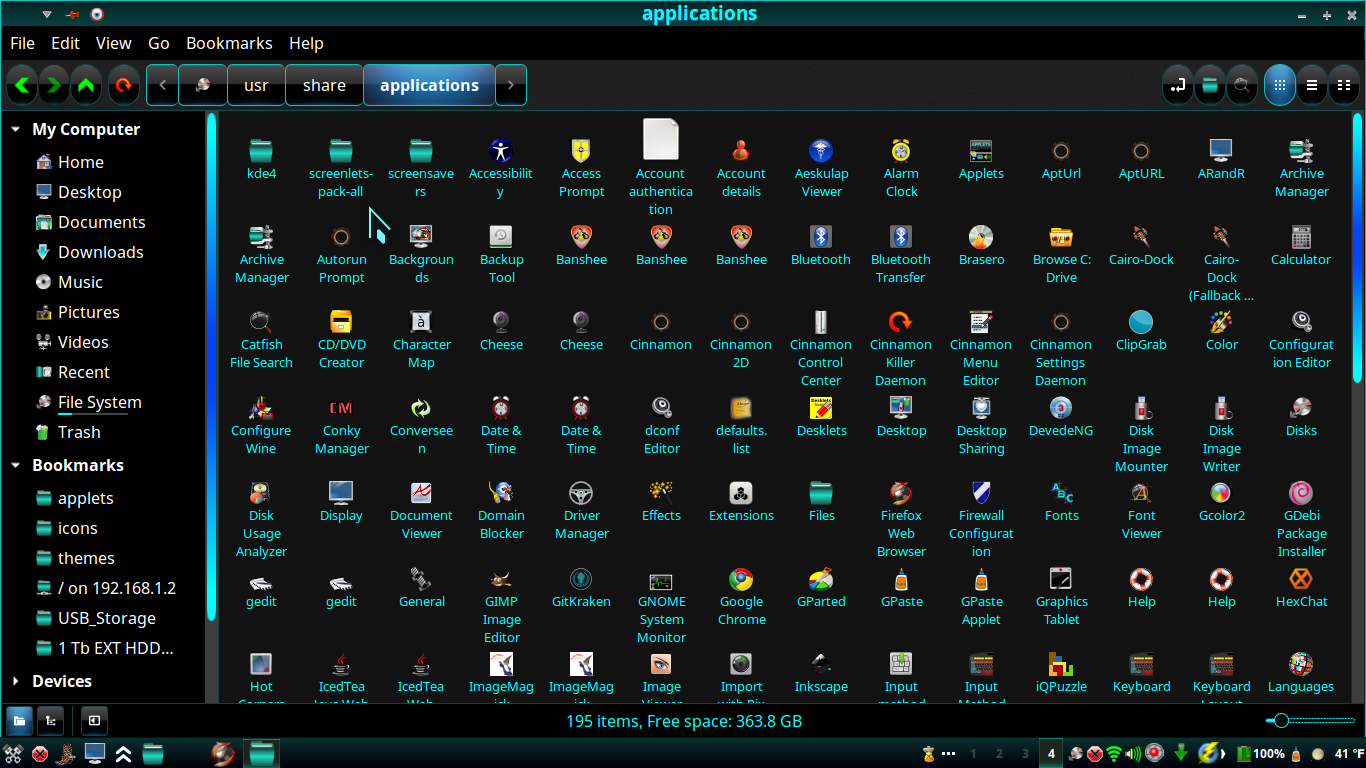Select Disk Usage Analyzer icon

point(261,492)
